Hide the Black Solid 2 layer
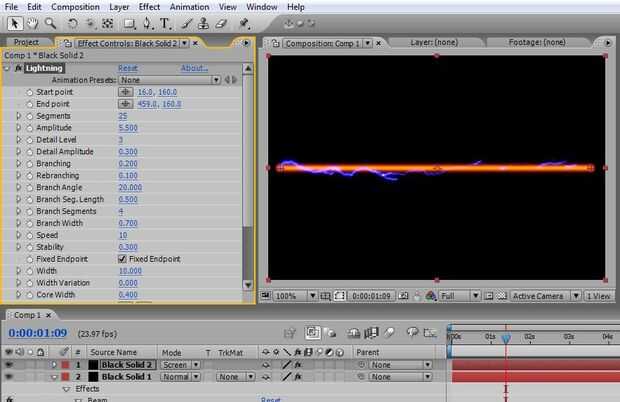 tap(8, 365)
